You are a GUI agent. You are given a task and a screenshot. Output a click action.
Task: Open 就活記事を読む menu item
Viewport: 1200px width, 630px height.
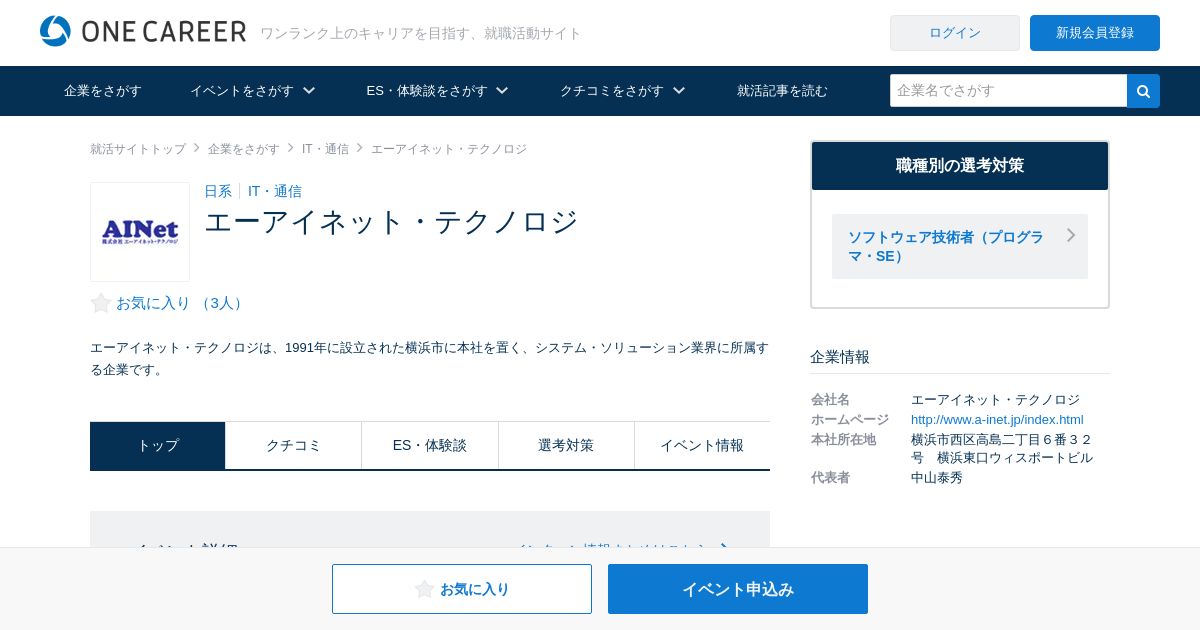782,91
